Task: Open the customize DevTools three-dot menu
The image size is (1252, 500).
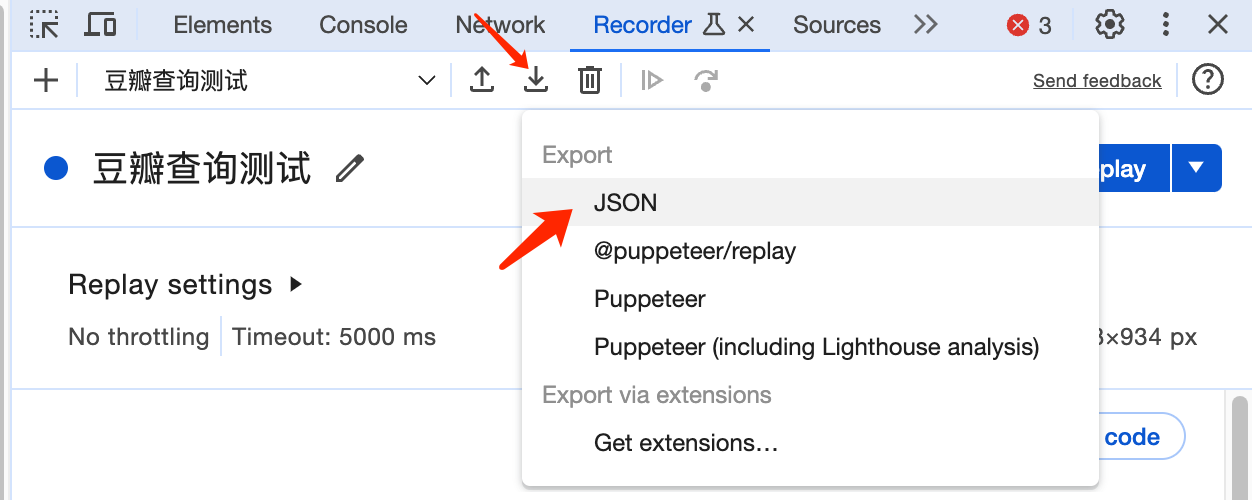Action: (1166, 25)
